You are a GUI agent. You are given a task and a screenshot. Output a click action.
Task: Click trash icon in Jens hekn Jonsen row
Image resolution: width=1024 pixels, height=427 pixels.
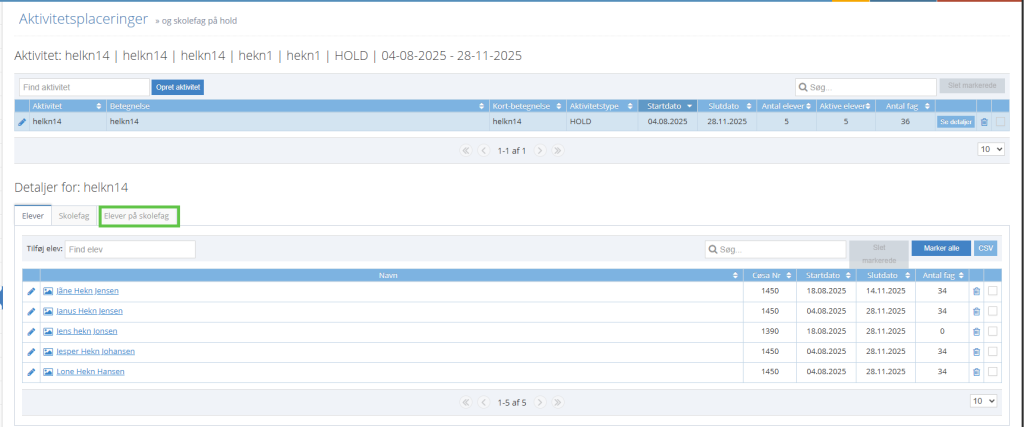point(976,331)
